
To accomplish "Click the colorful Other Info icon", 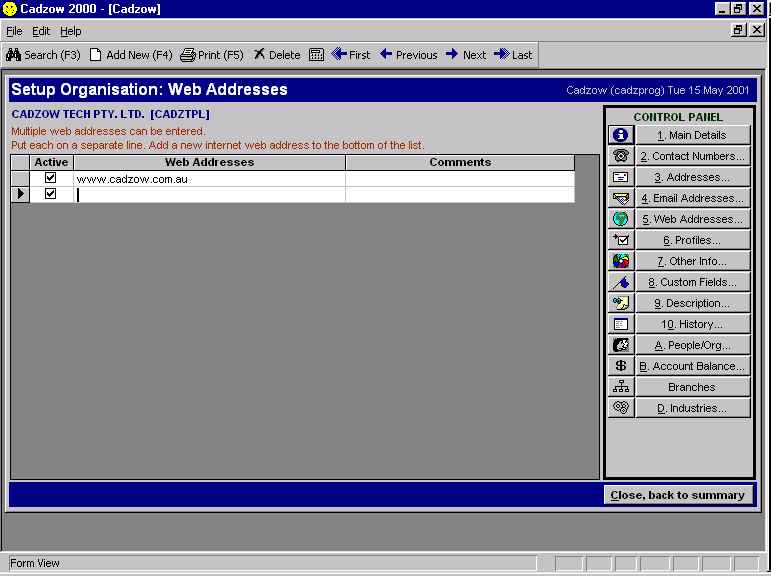I will point(621,261).
